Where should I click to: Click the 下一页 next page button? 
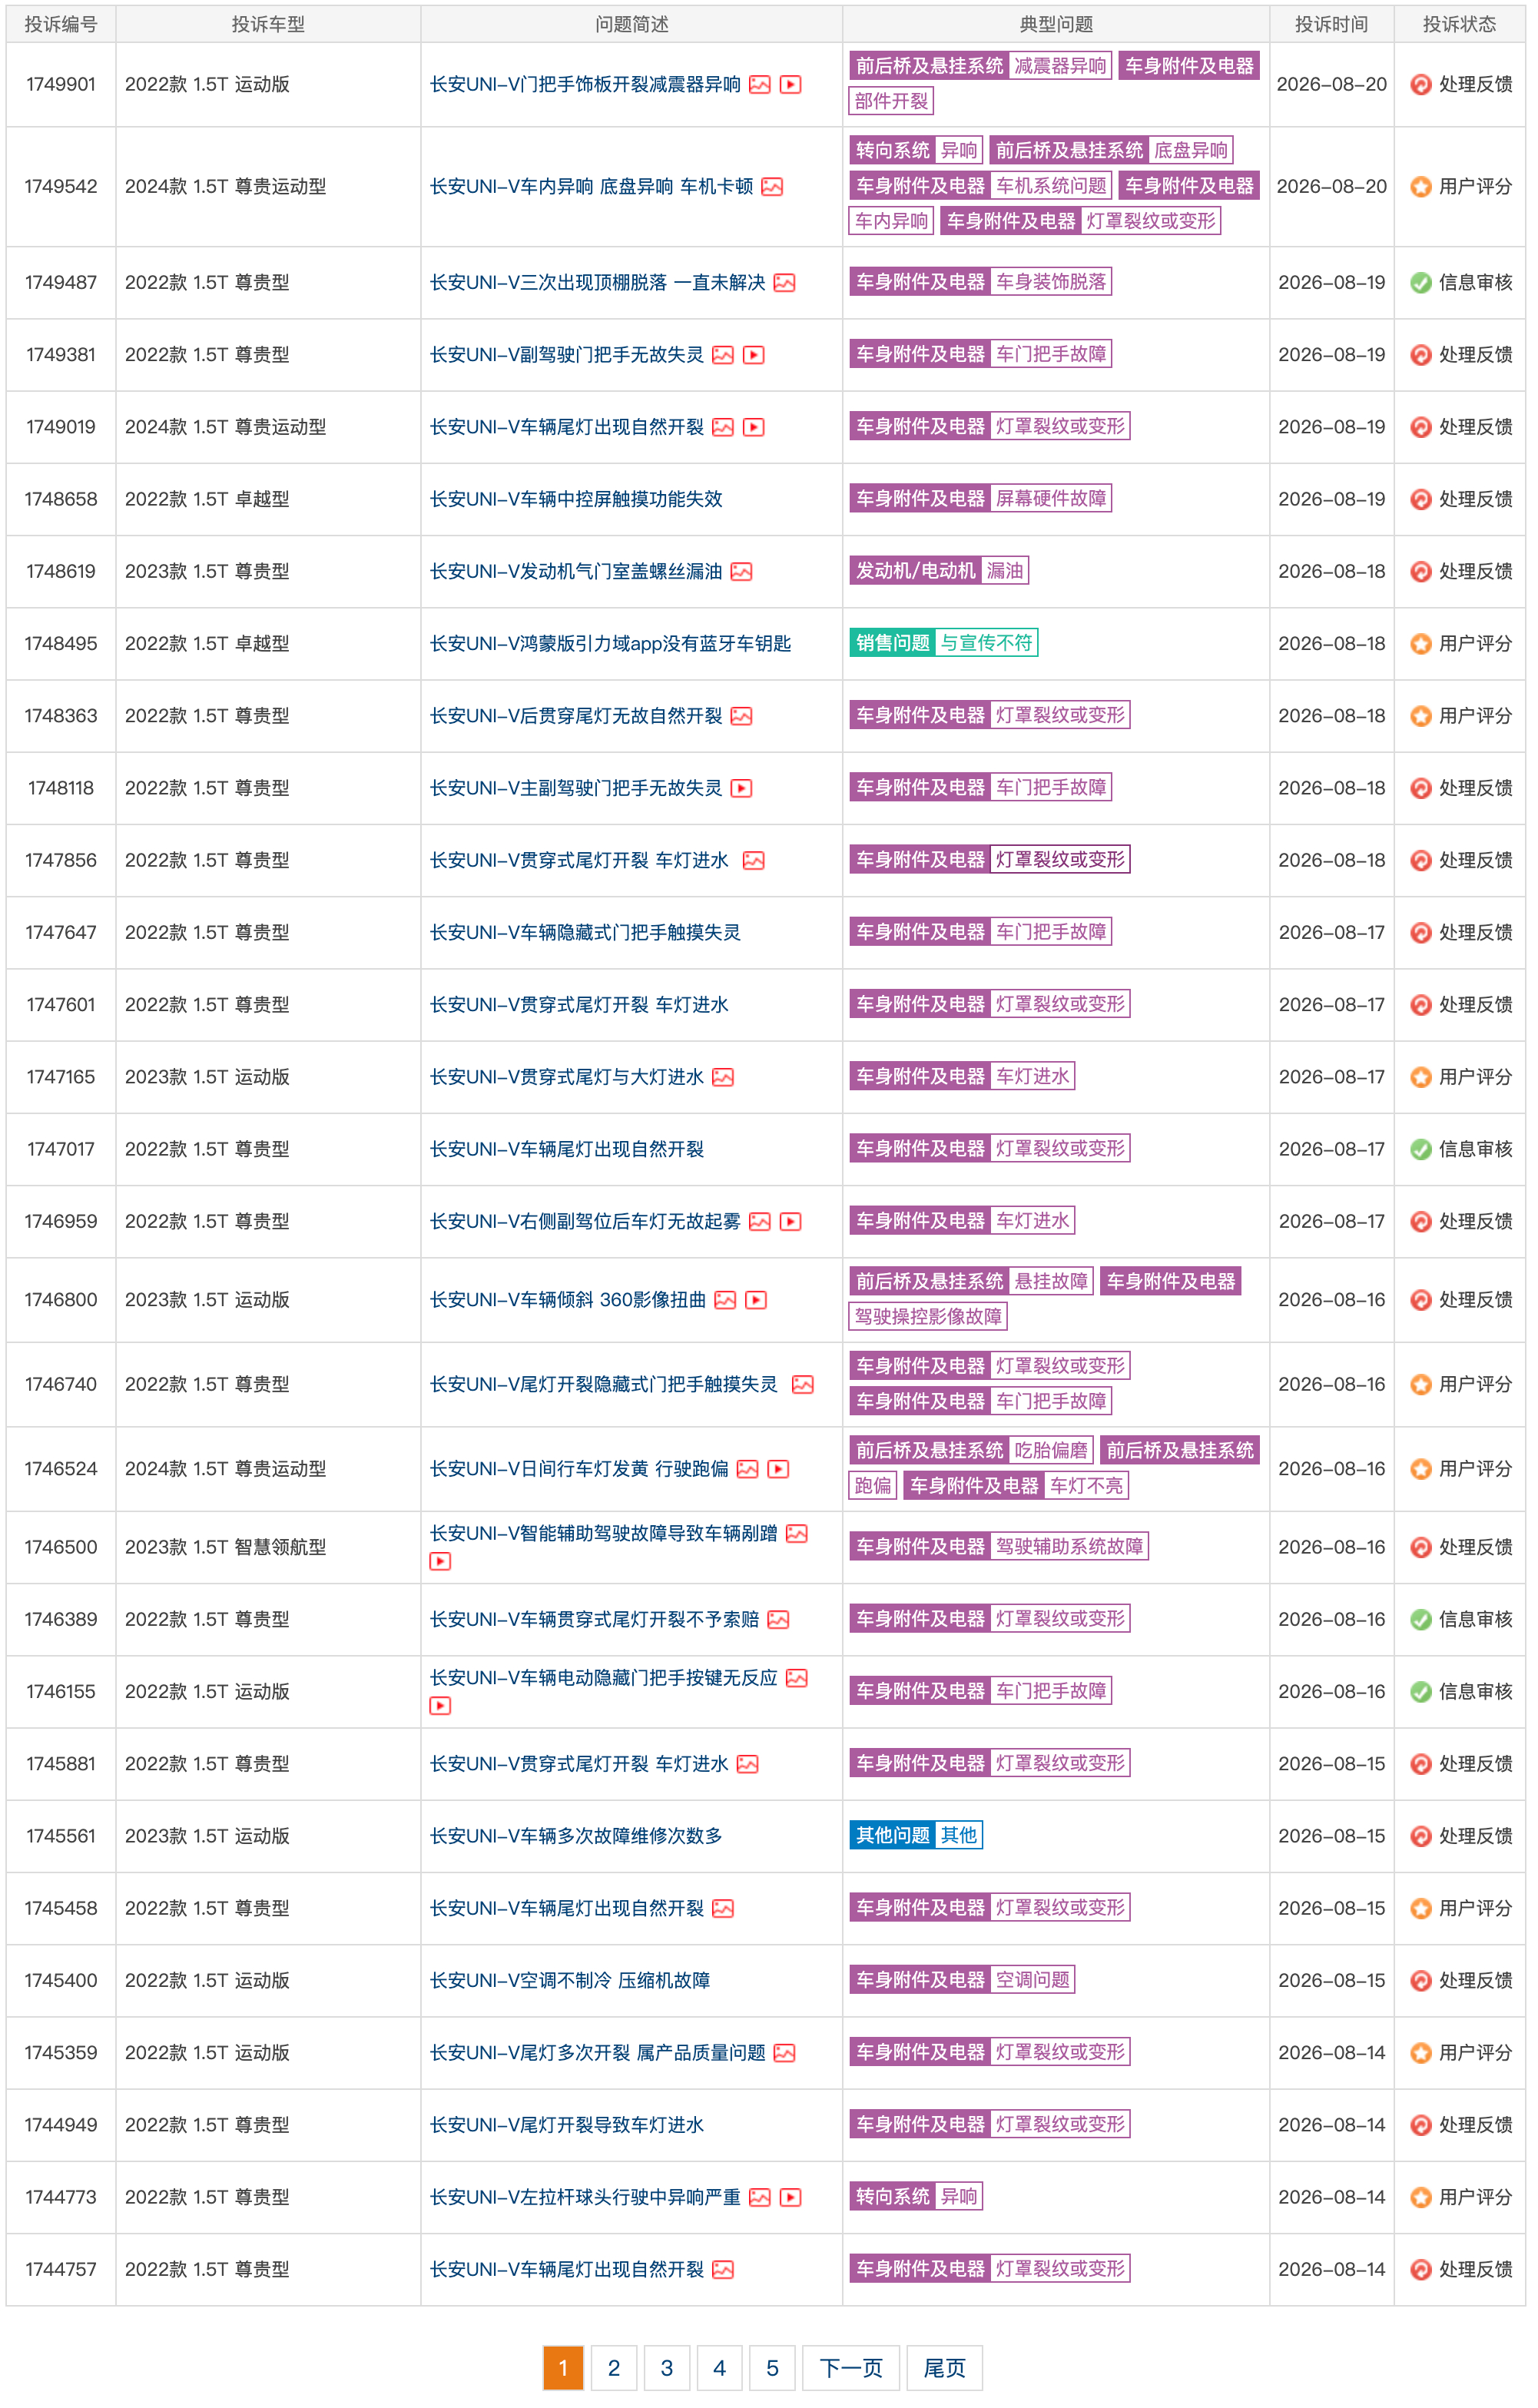[851, 2368]
